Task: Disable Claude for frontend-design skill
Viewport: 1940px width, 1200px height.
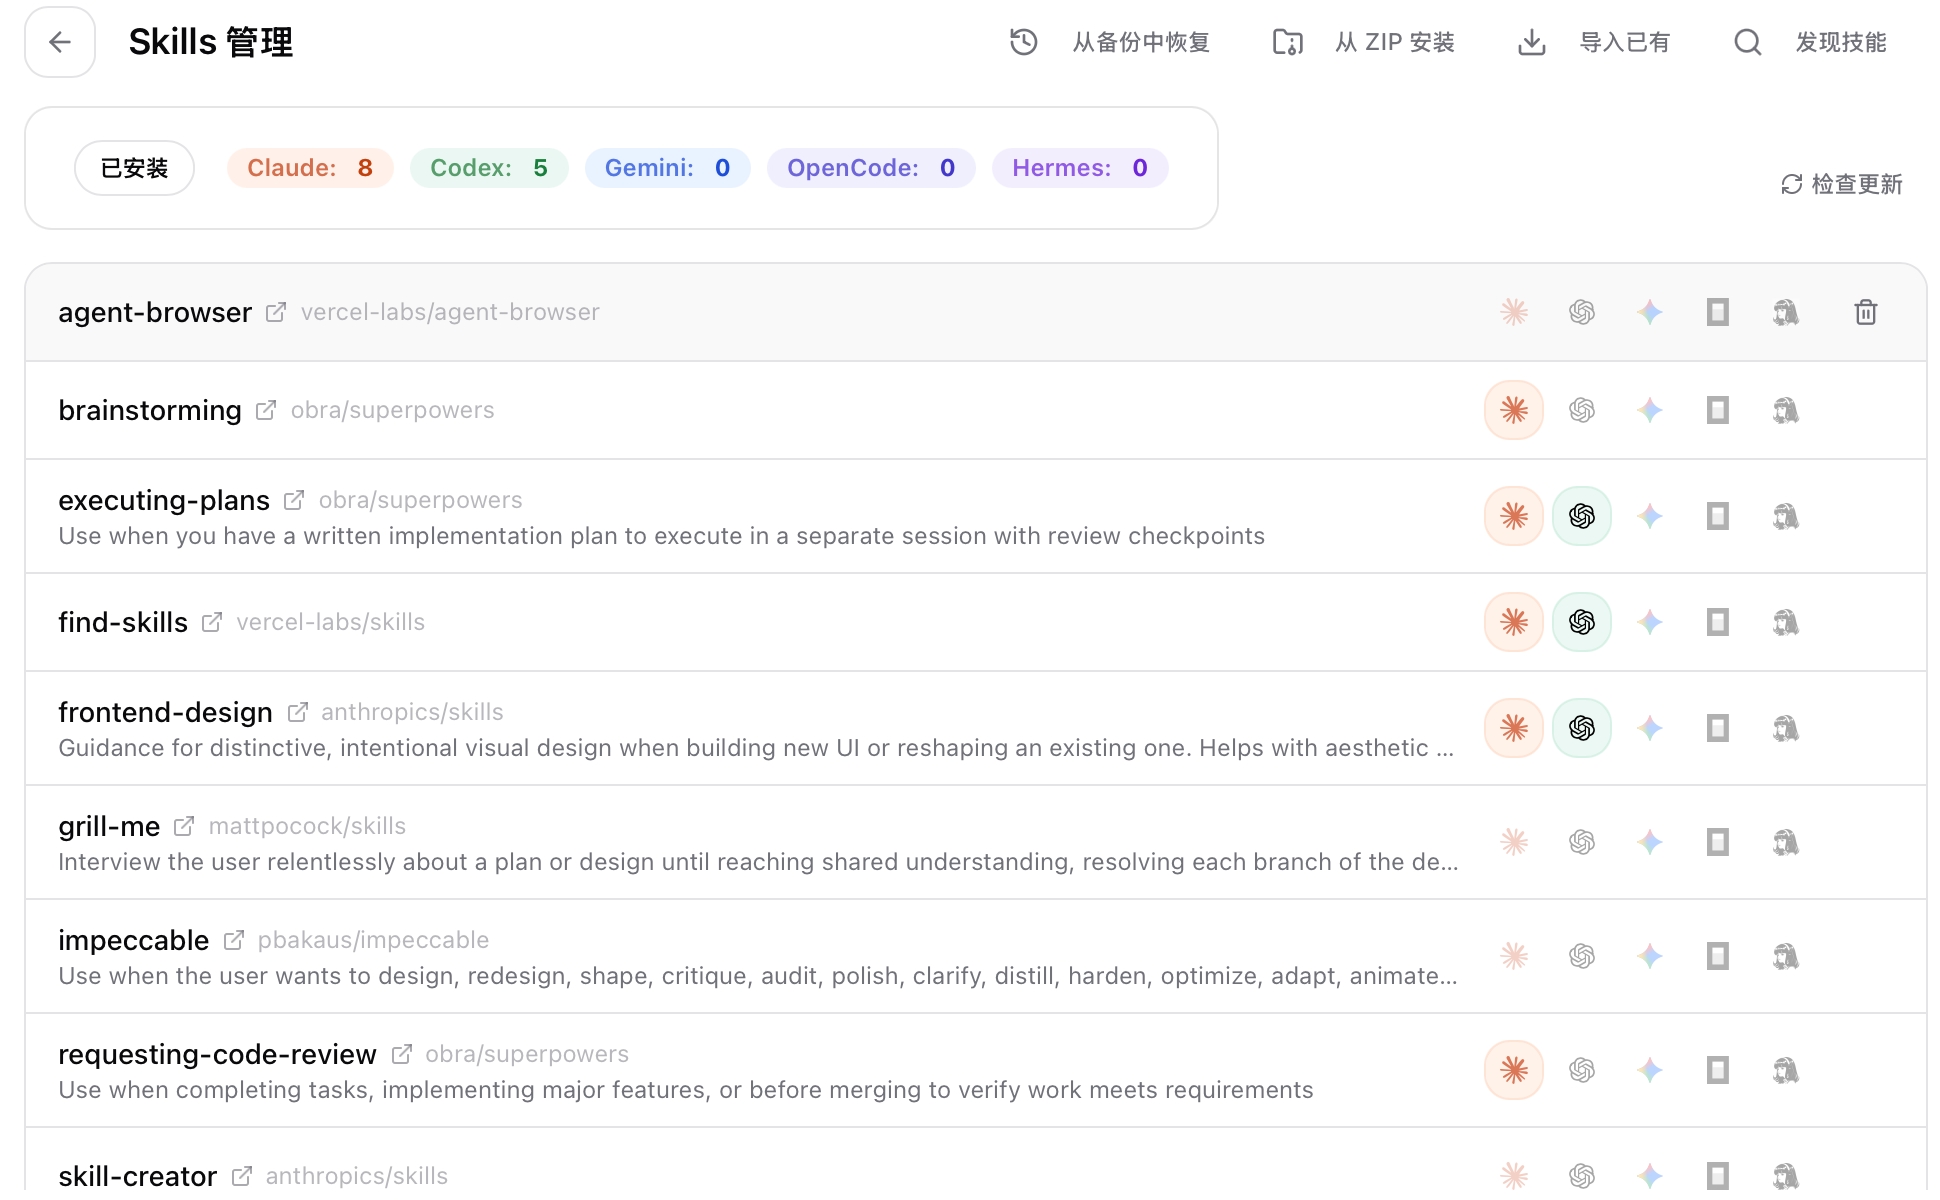Action: coord(1514,728)
